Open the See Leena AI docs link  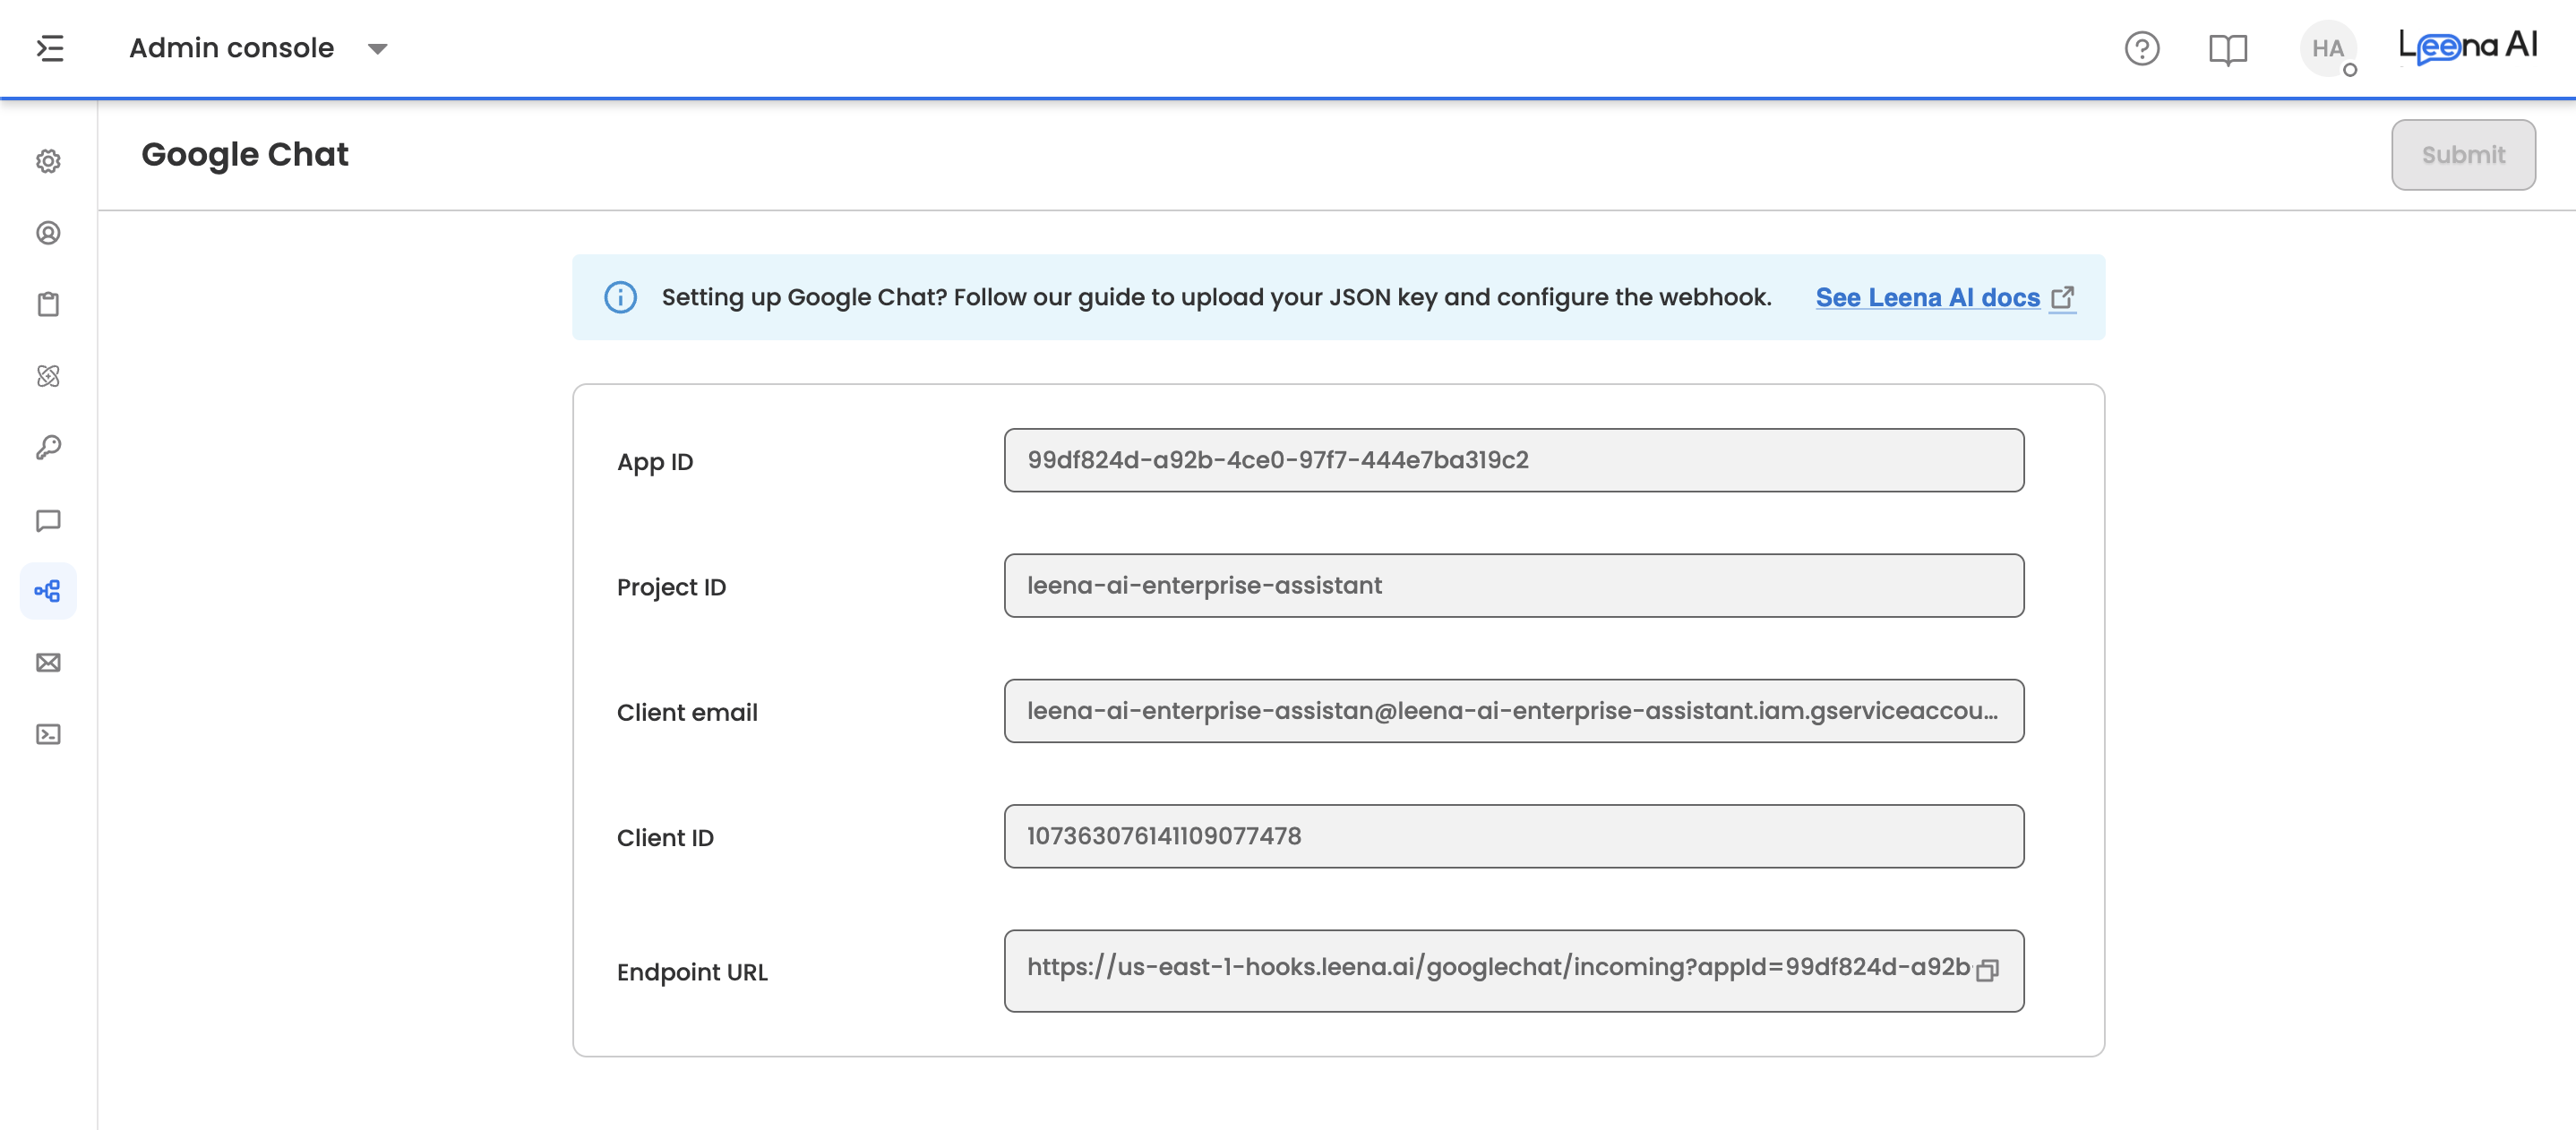point(1927,298)
